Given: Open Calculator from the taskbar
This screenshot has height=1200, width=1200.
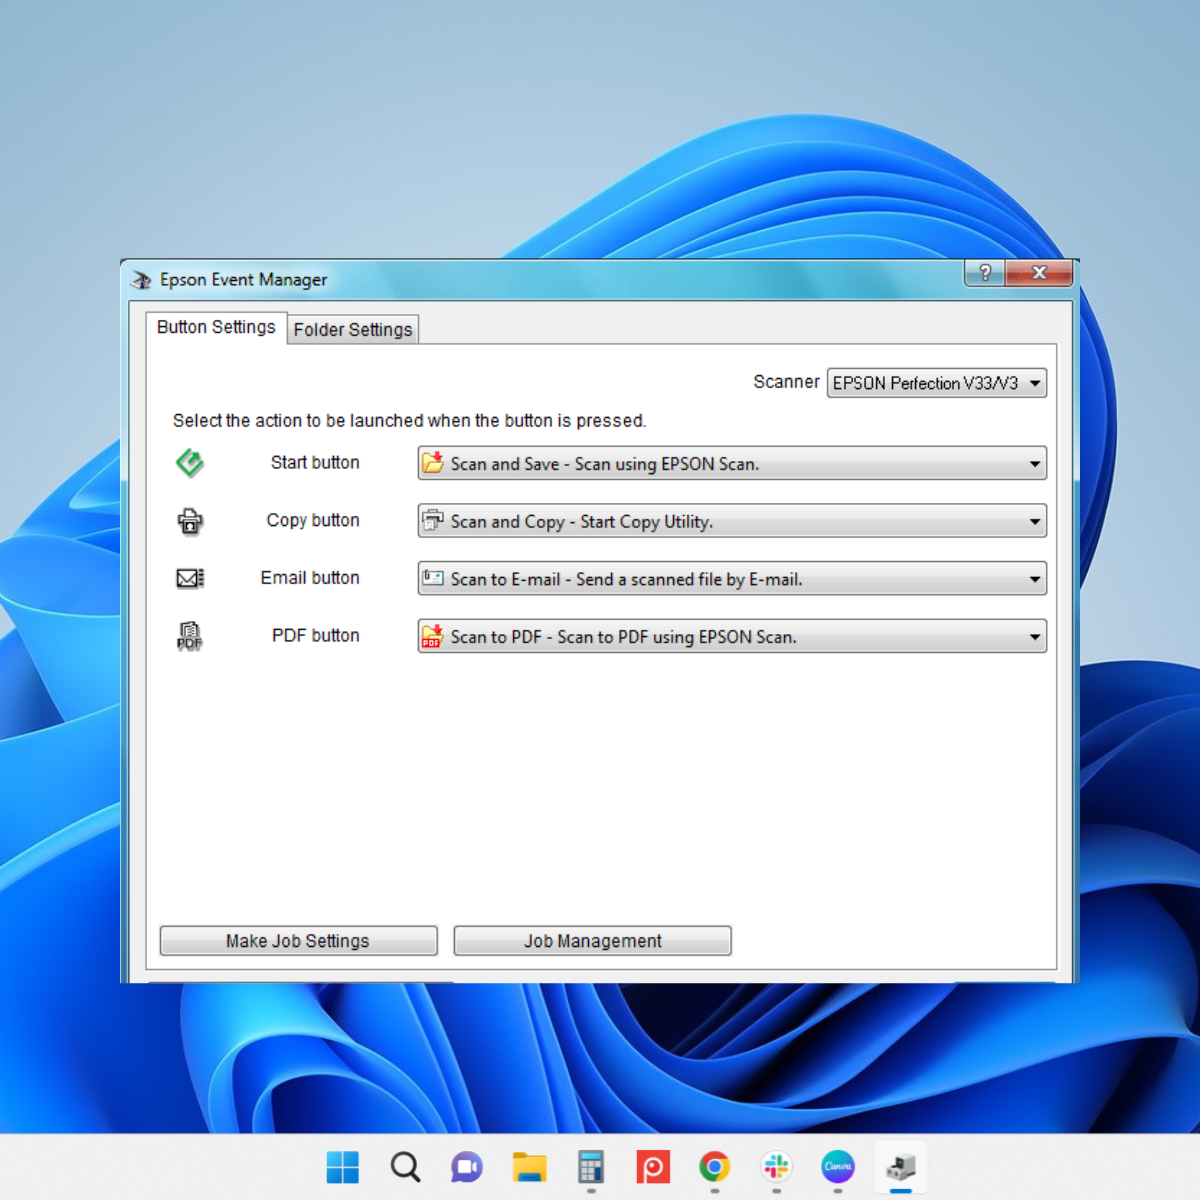Looking at the screenshot, I should point(591,1167).
